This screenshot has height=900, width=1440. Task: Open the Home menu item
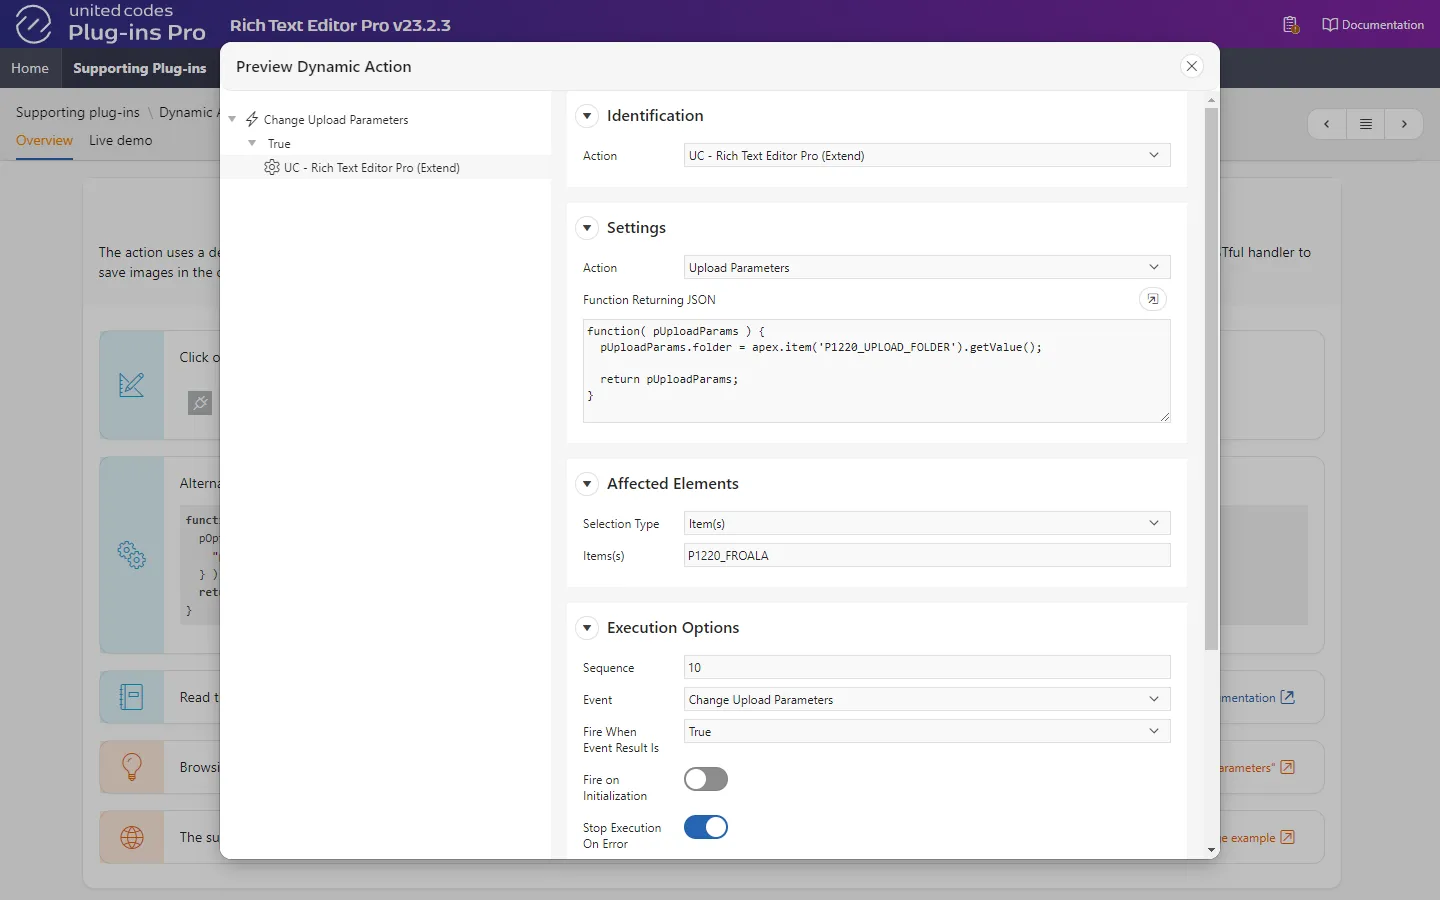click(30, 68)
